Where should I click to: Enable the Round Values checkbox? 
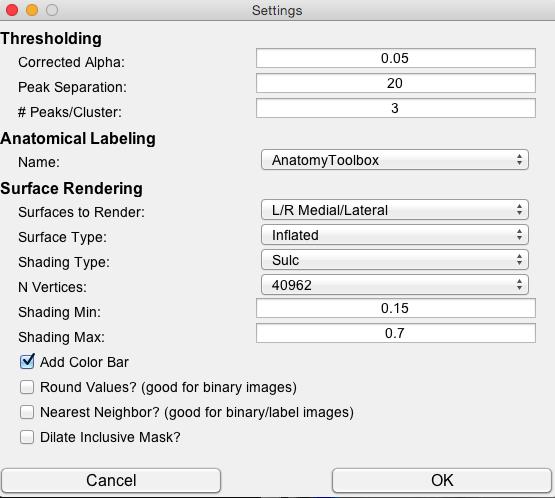coord(27,387)
